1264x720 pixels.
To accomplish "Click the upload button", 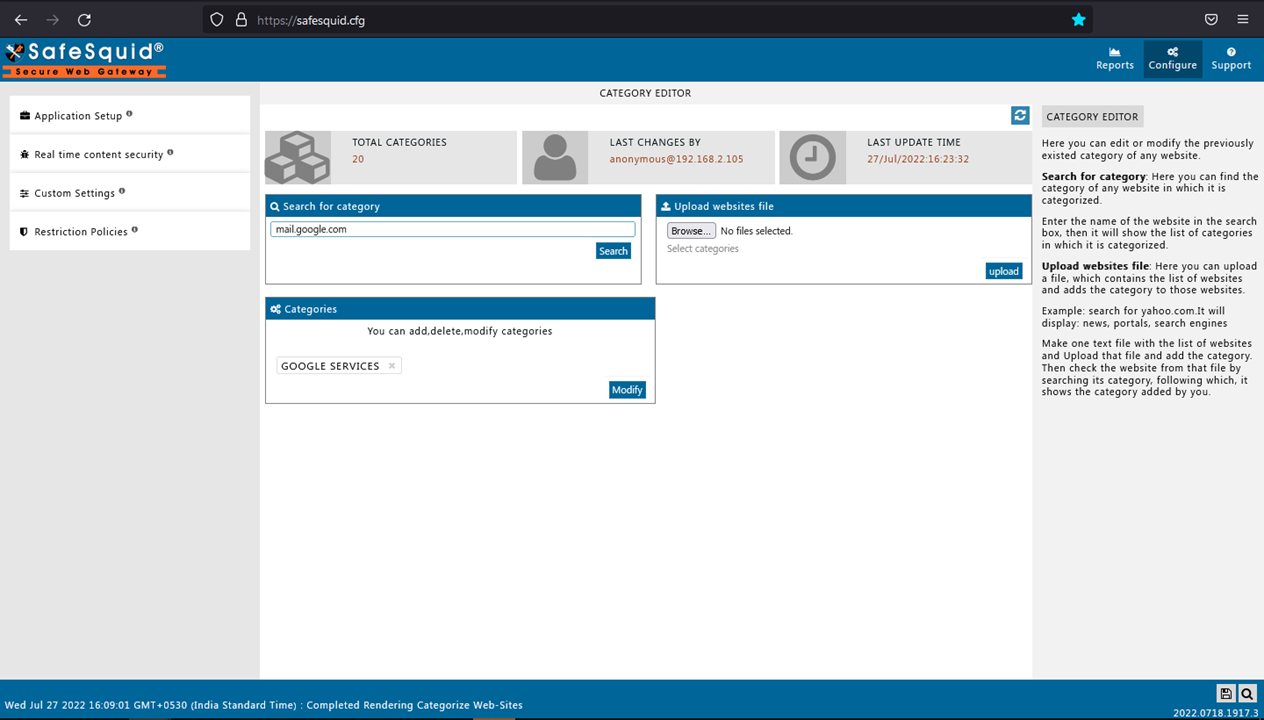I will tap(1003, 271).
